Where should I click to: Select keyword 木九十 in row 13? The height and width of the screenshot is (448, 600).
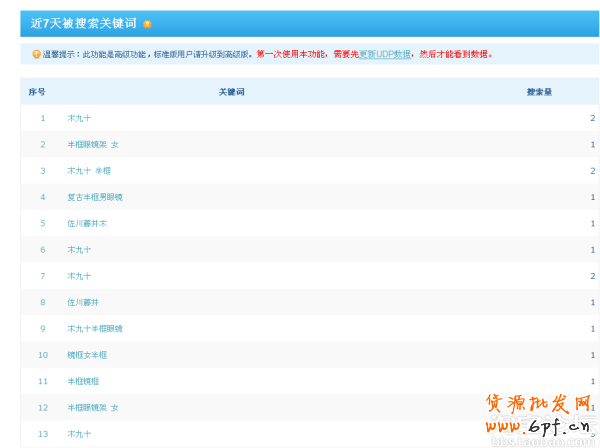[79, 434]
